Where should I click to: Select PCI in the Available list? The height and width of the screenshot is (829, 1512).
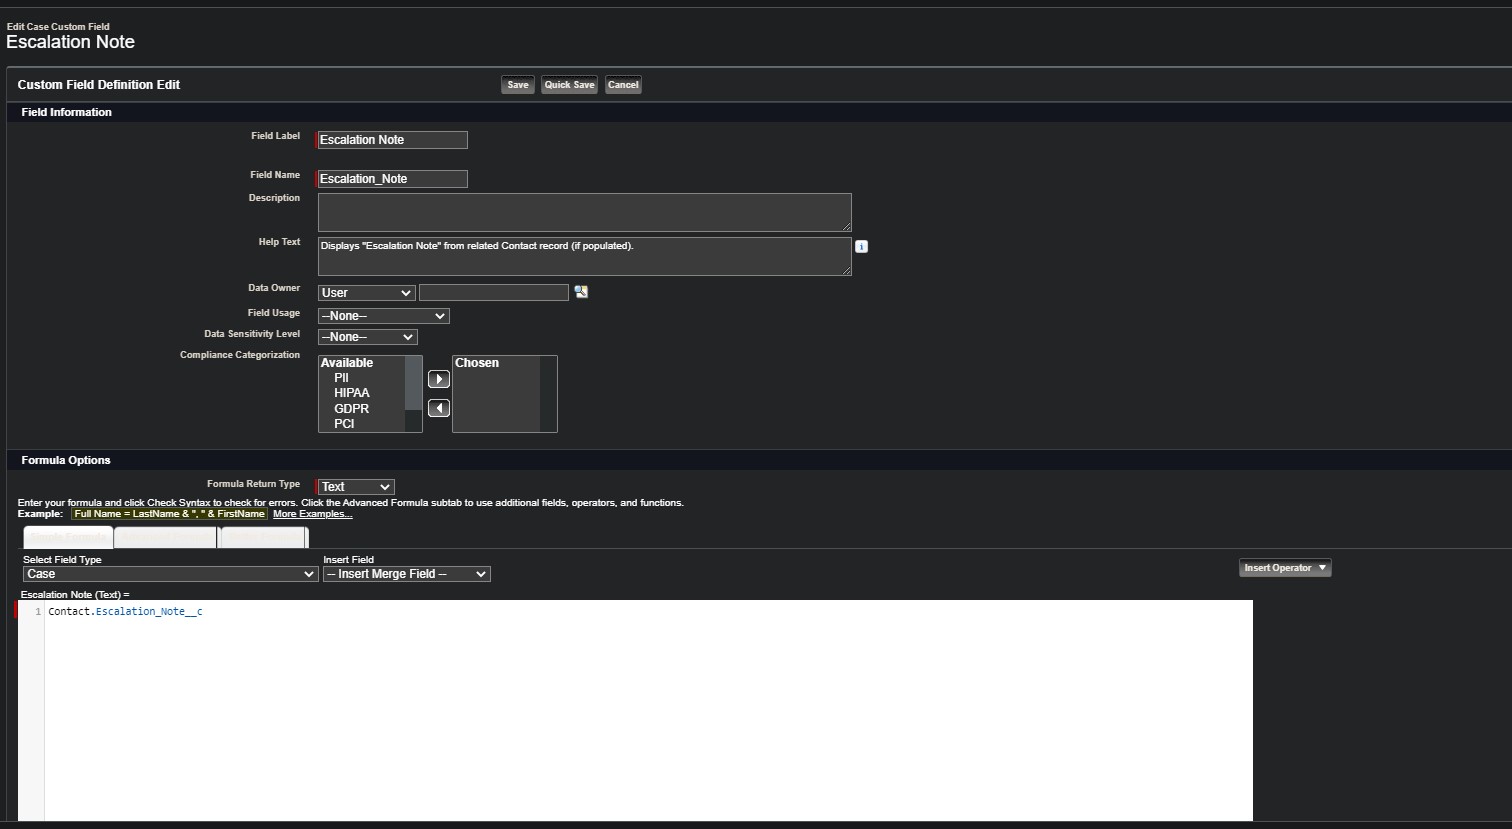pos(345,424)
